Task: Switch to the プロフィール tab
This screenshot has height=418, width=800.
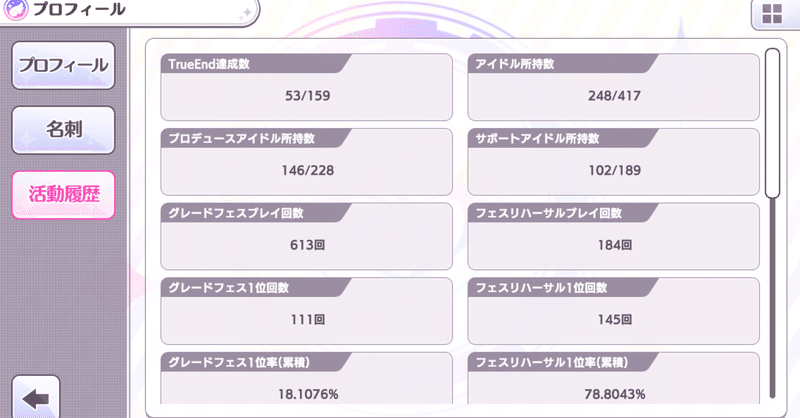Action: [x=64, y=65]
